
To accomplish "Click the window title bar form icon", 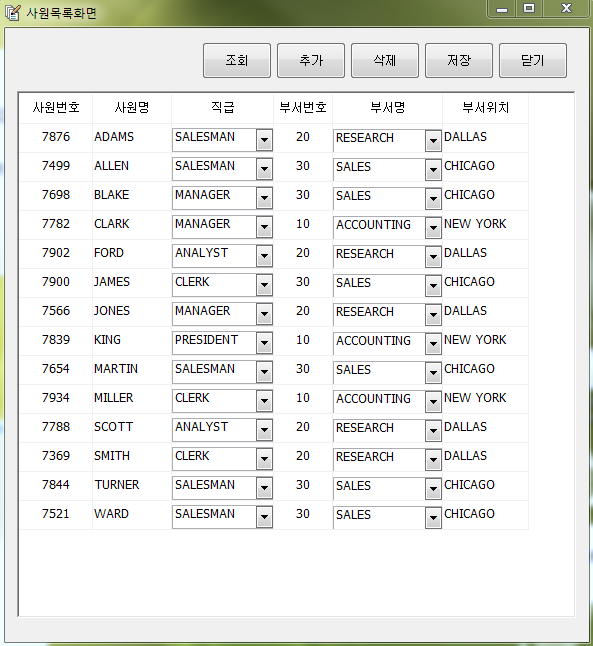I will pos(12,13).
